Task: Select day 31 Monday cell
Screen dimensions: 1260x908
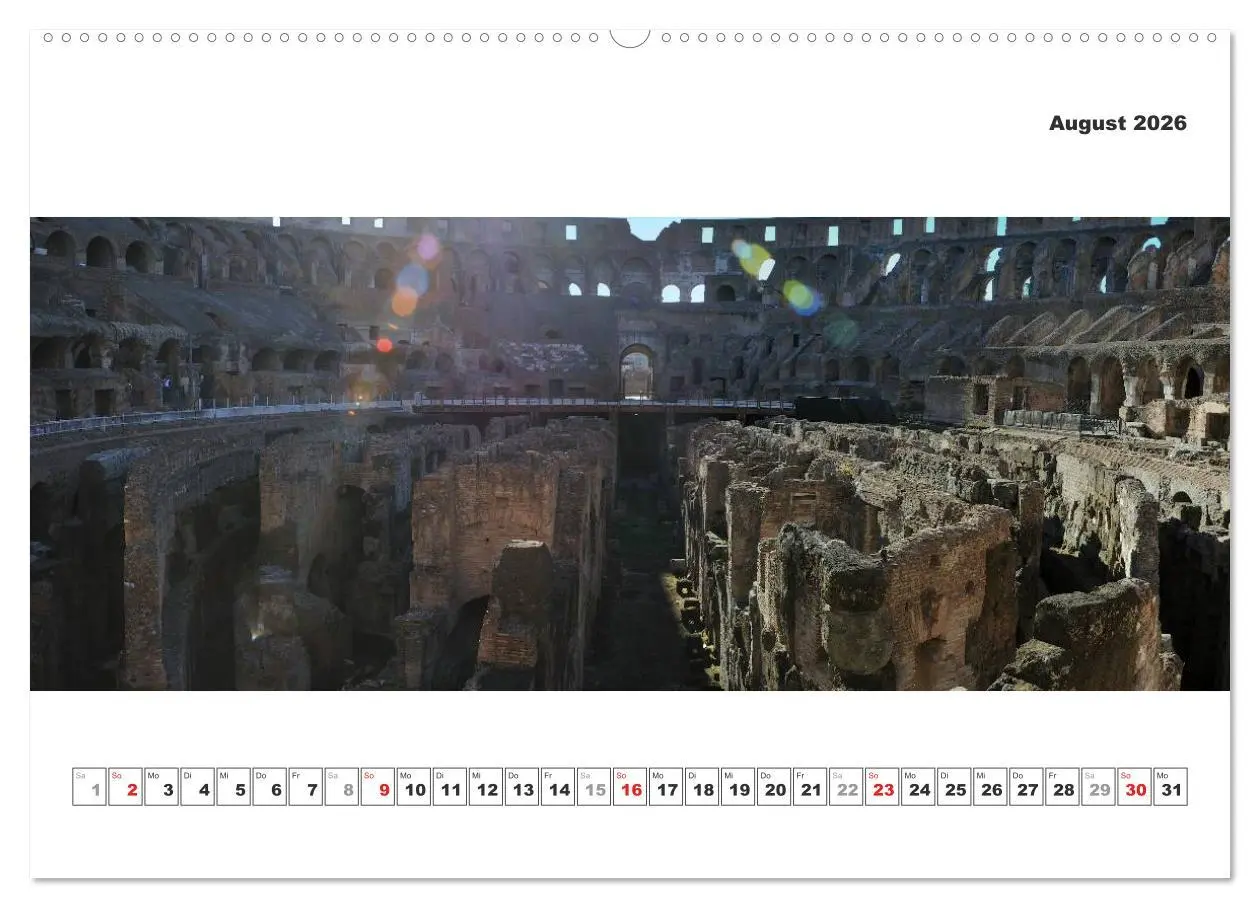Action: click(1169, 786)
